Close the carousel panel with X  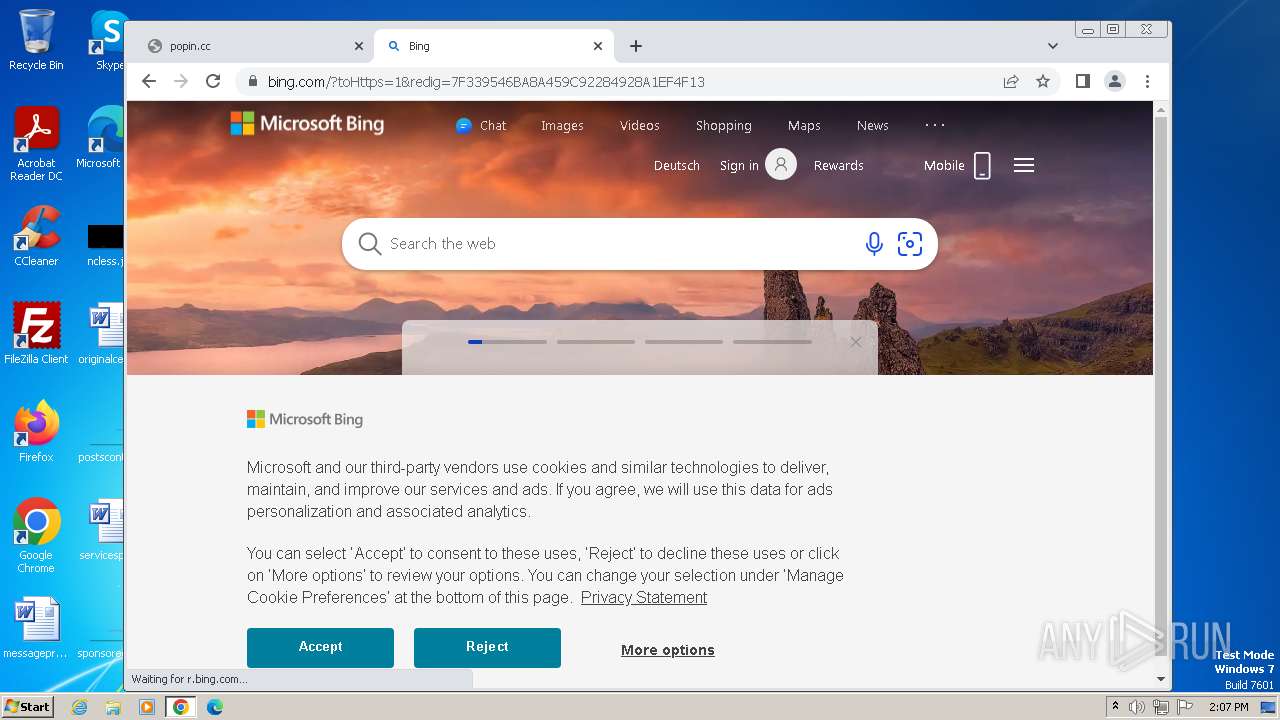[855, 342]
